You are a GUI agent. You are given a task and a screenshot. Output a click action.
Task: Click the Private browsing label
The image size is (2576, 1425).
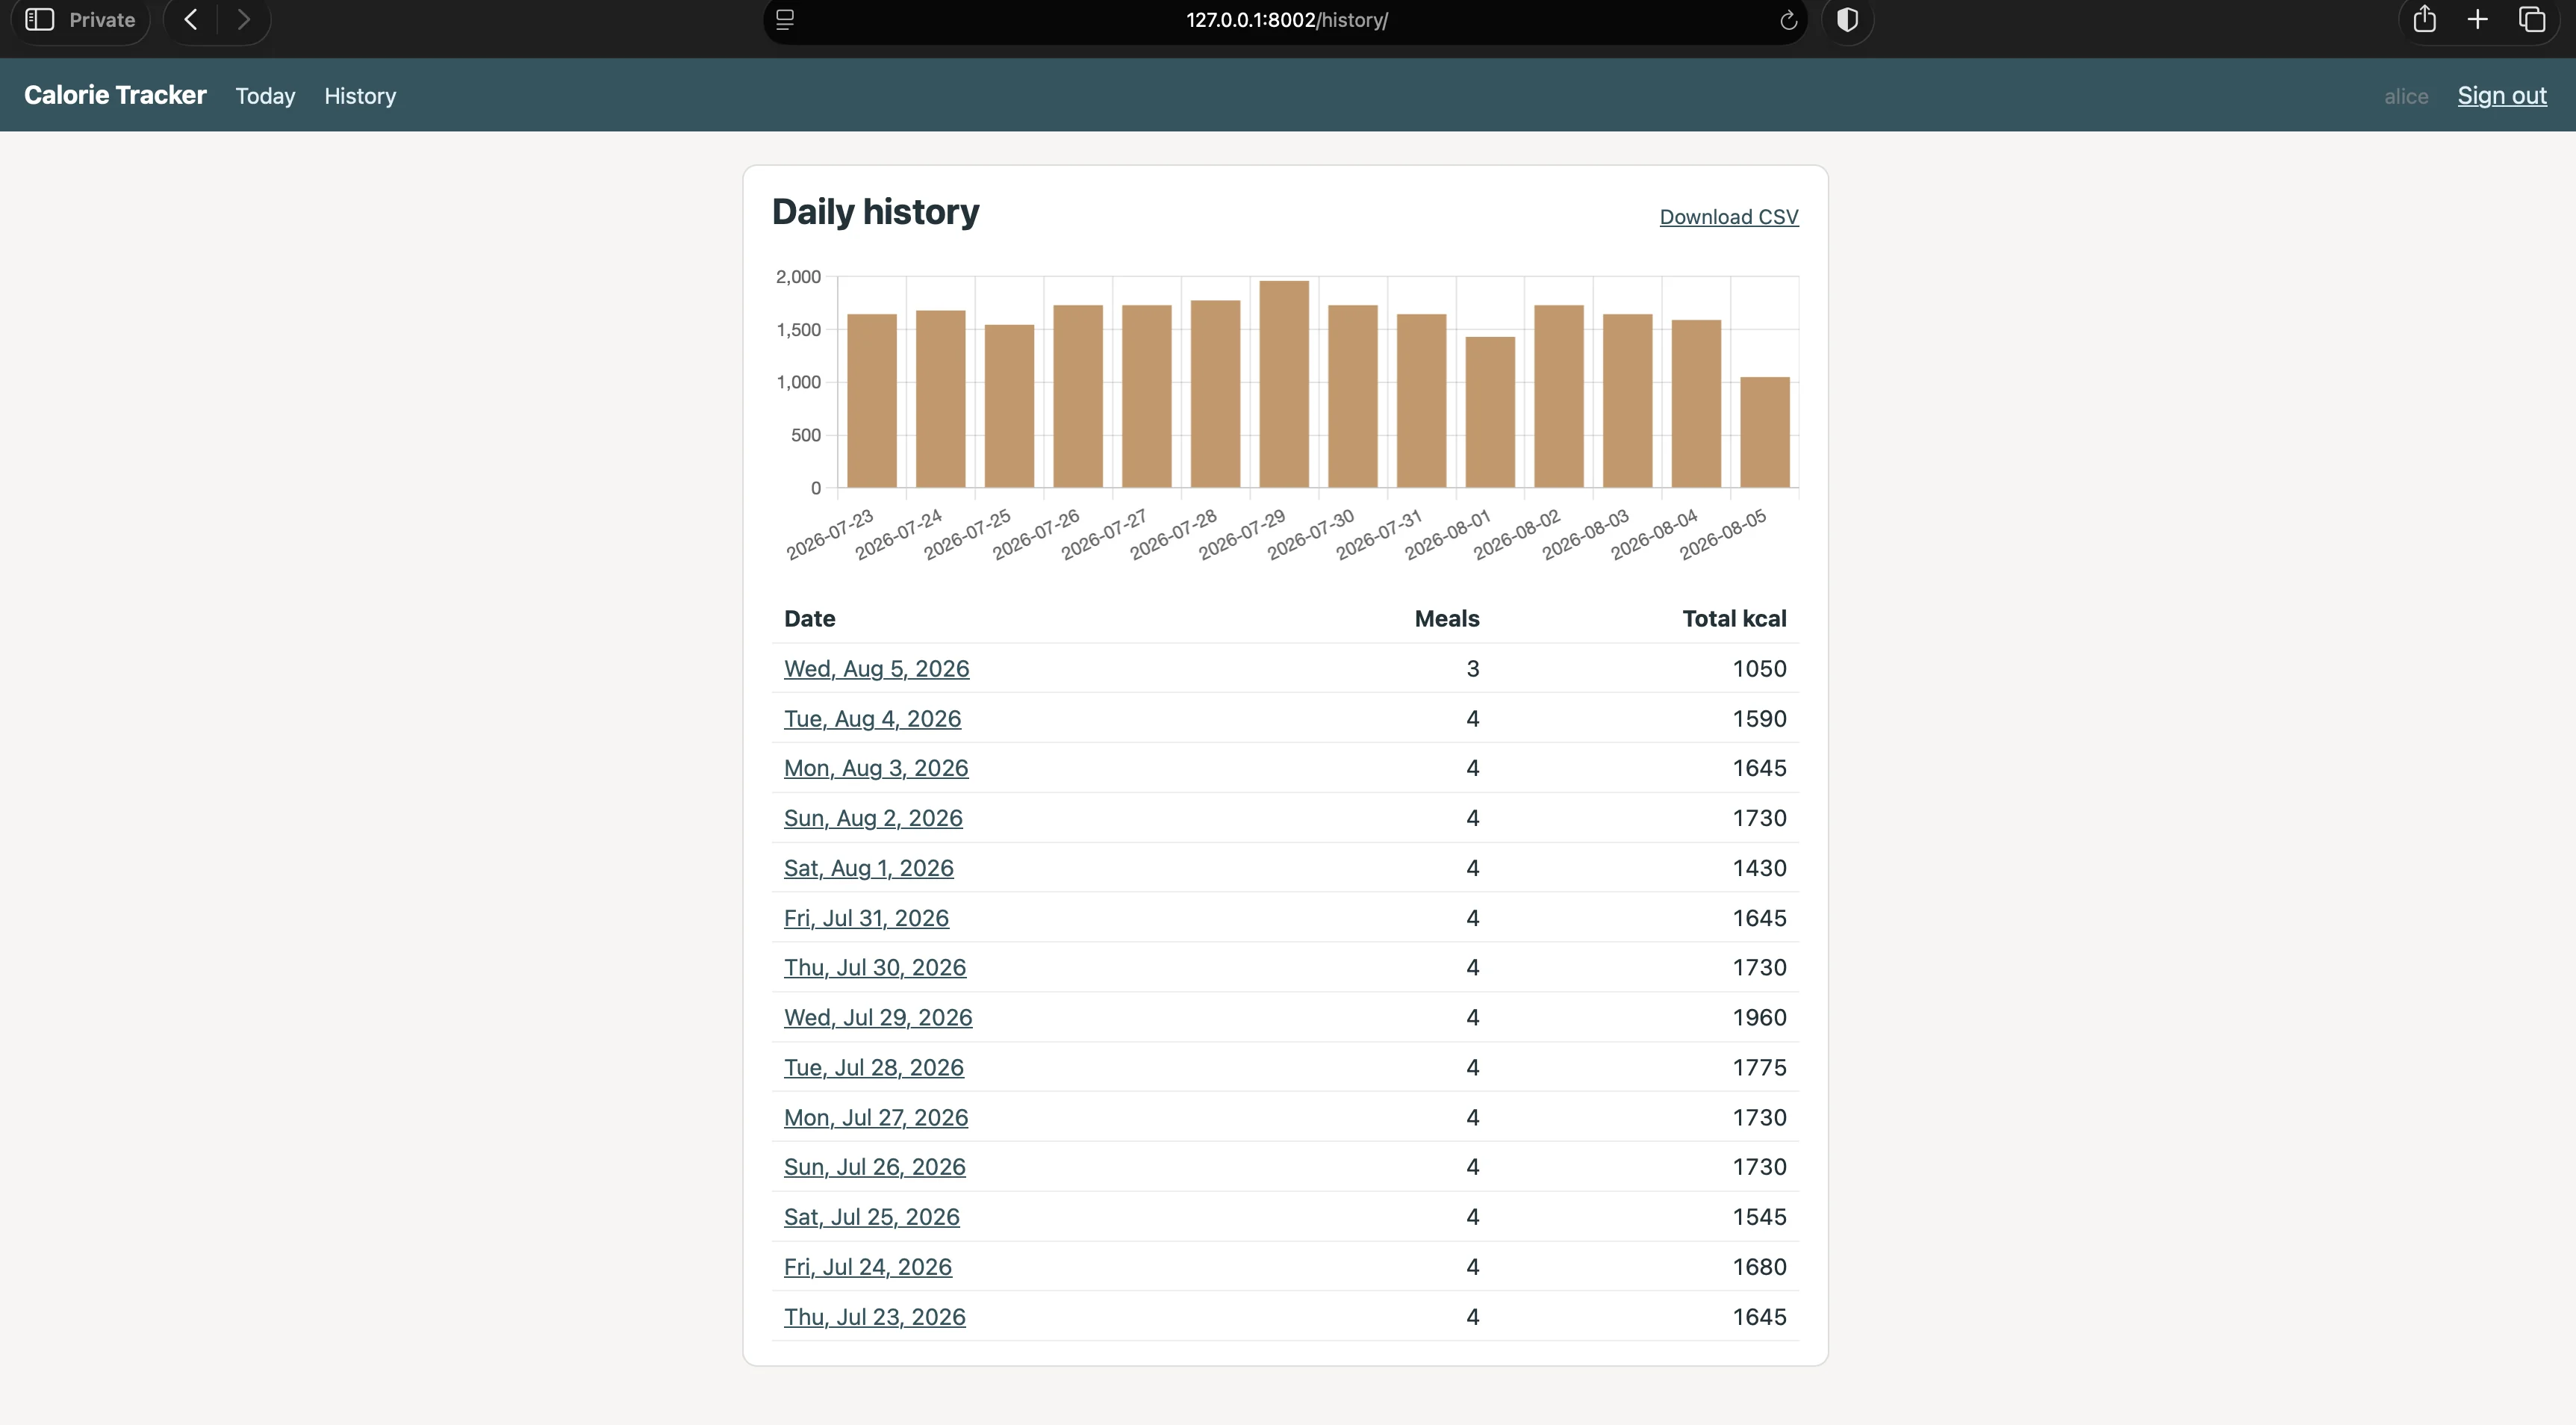pos(102,19)
